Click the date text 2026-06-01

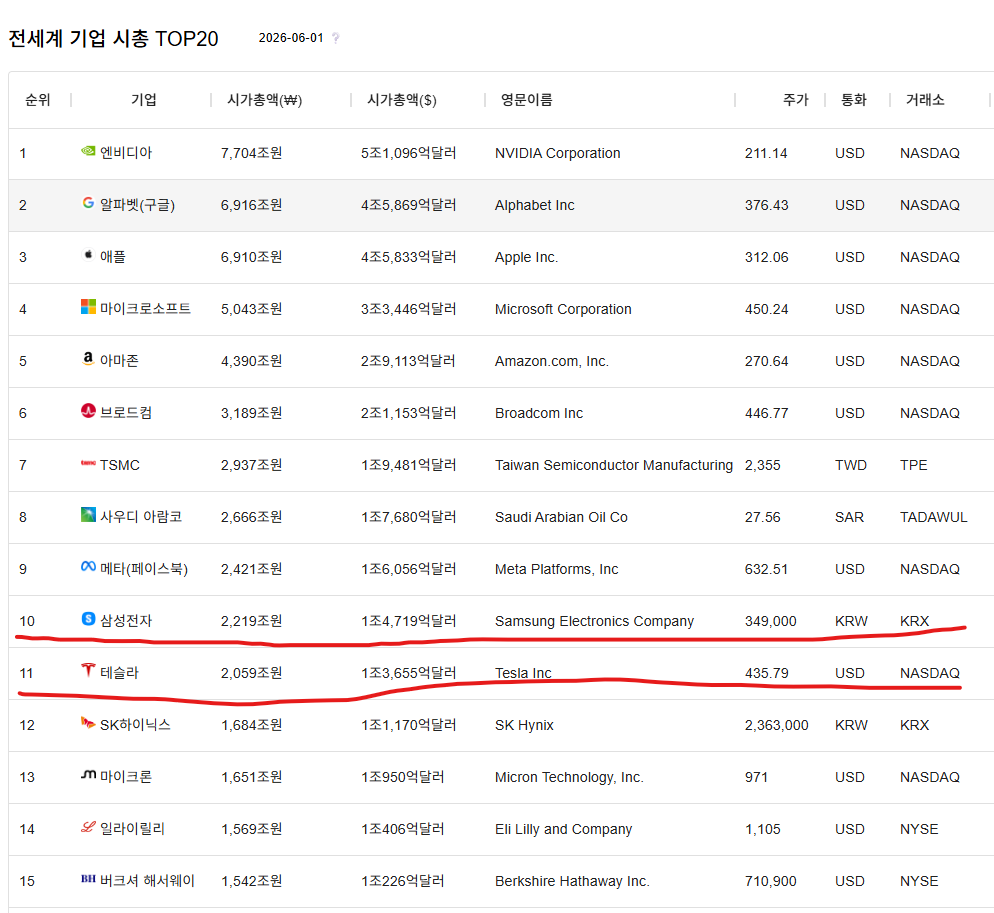pos(291,38)
